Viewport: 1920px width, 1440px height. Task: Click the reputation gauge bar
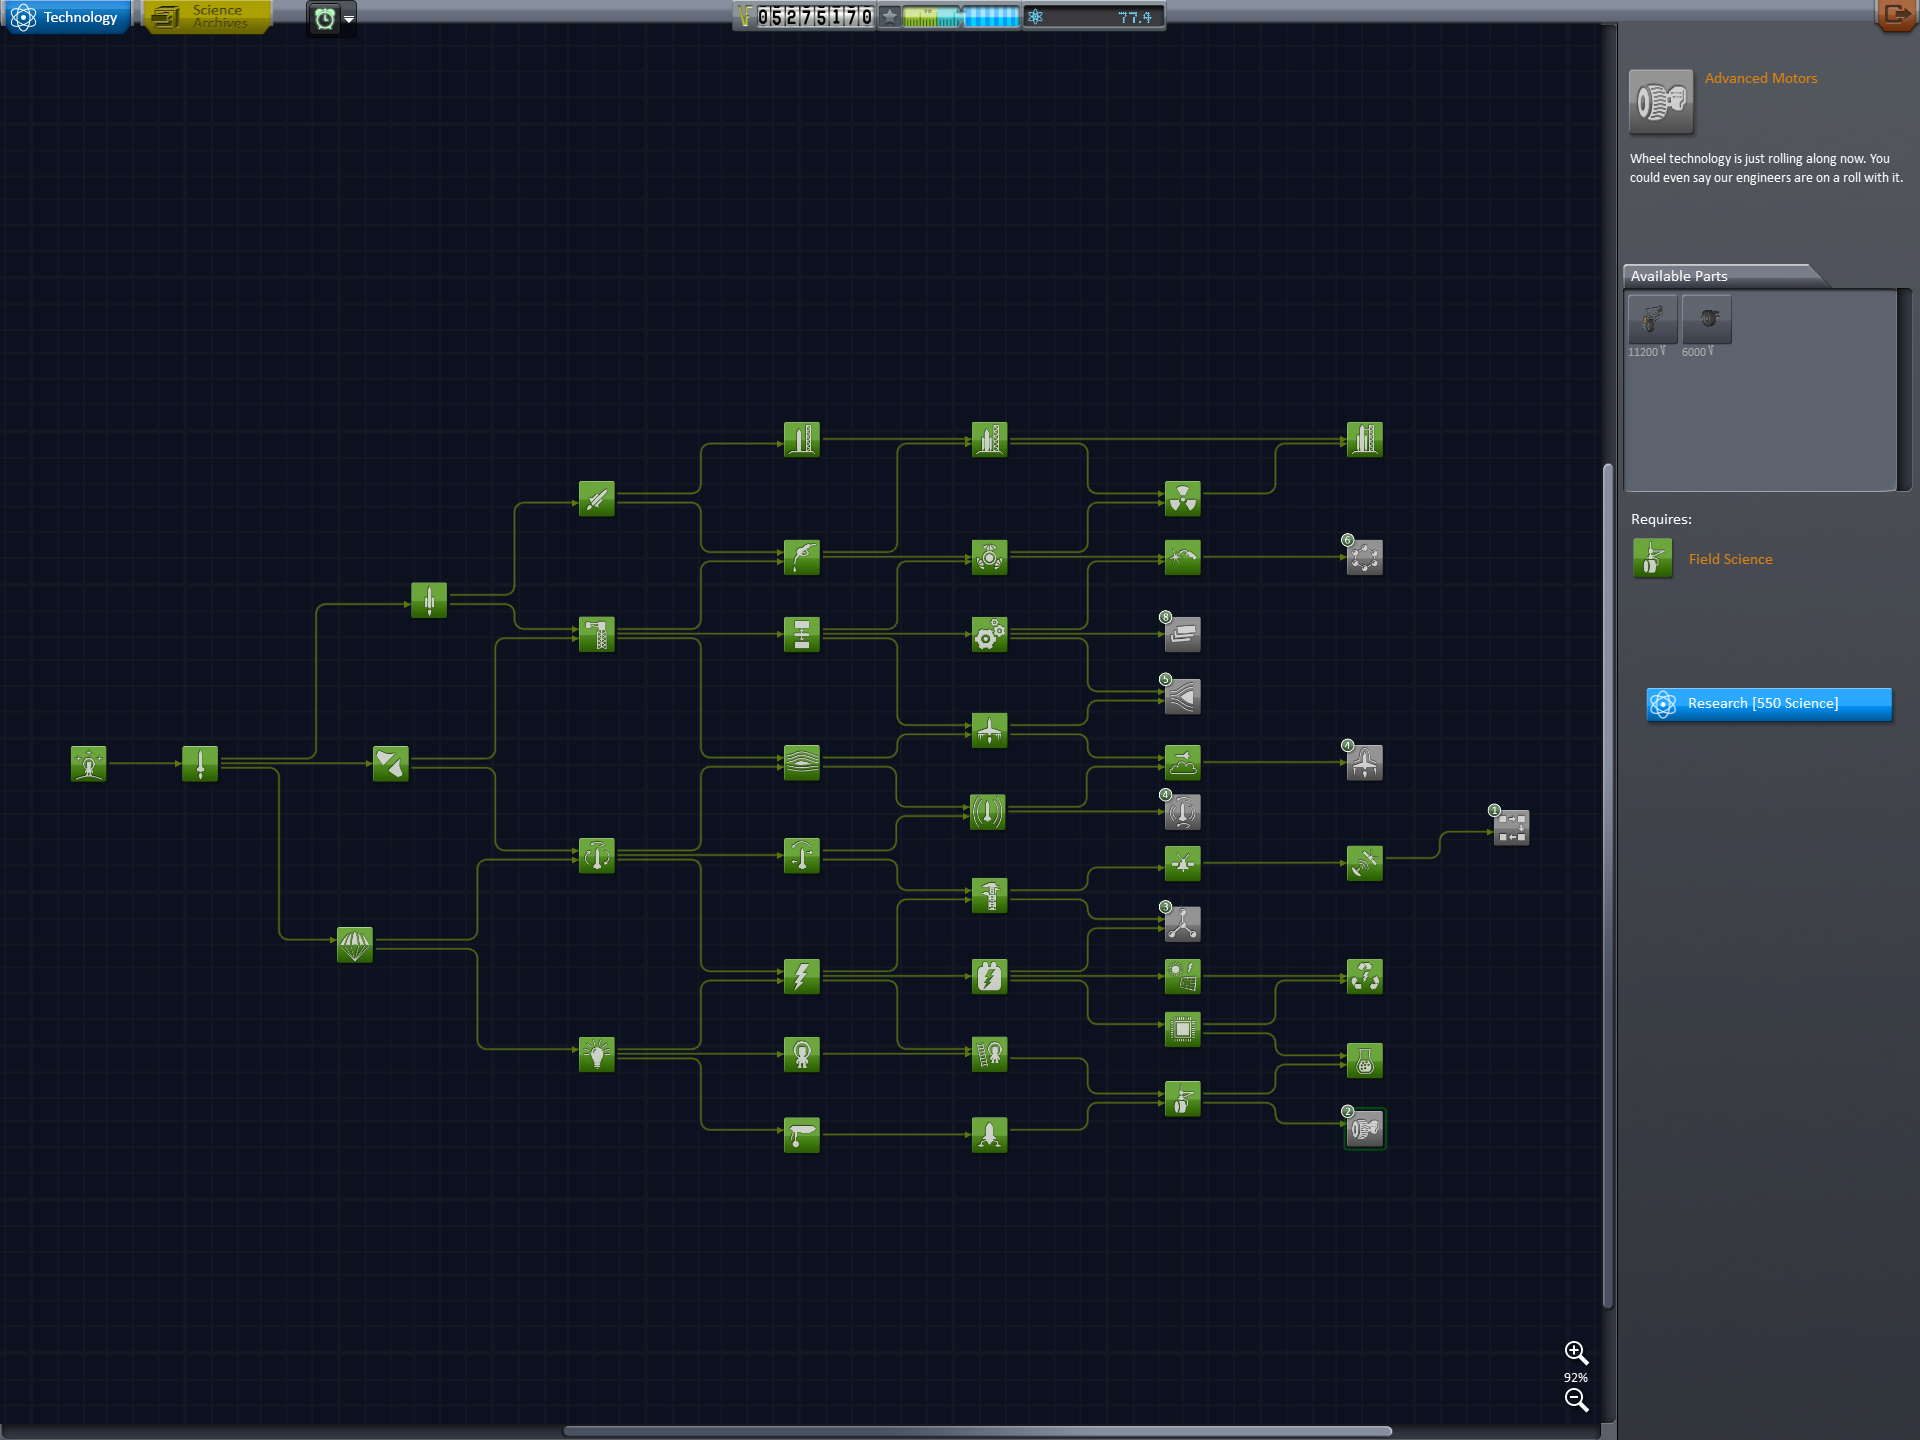click(959, 17)
